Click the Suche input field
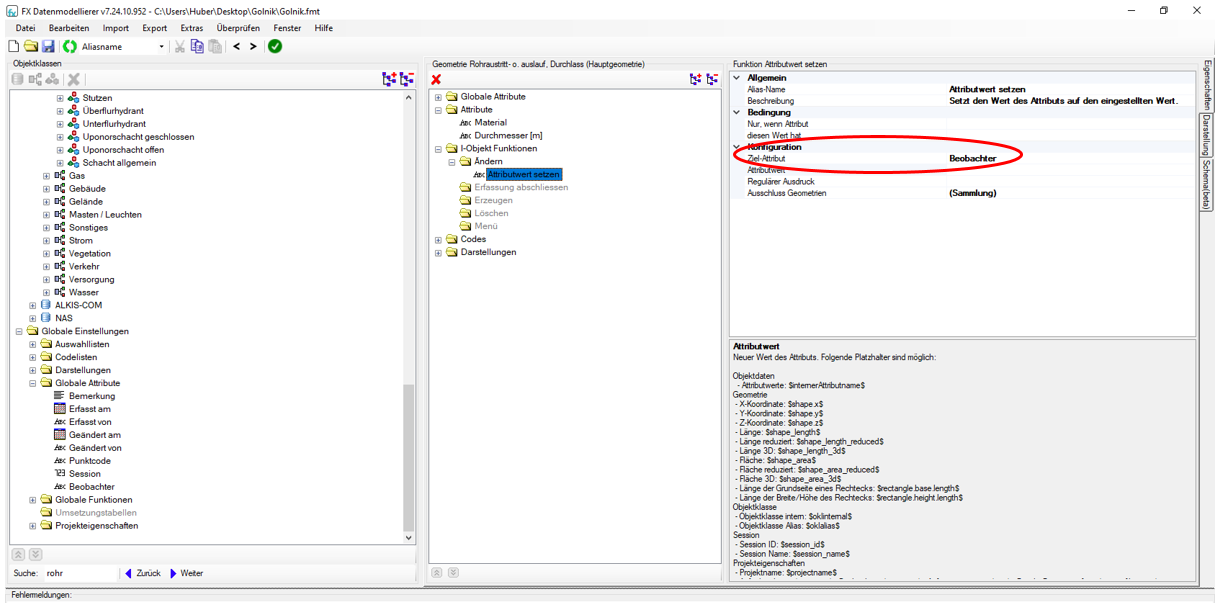Image resolution: width=1219 pixels, height=603 pixels. (x=80, y=573)
